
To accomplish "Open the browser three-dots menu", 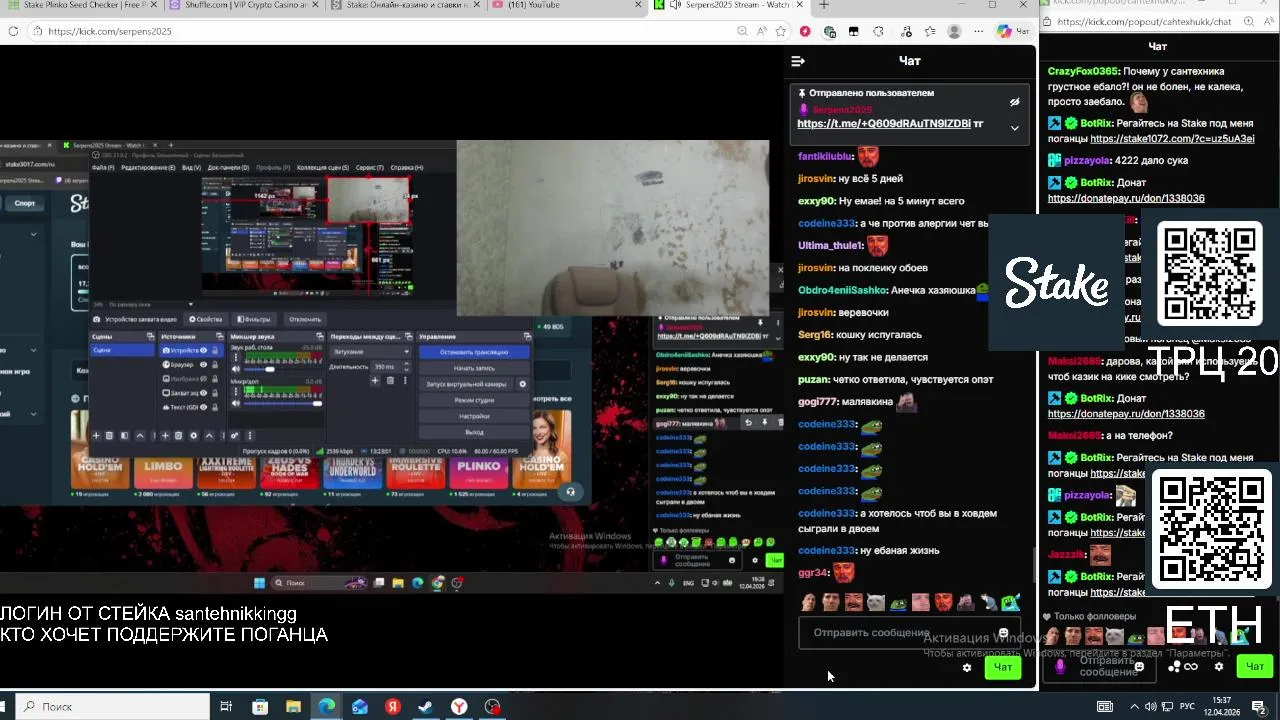I will tap(978, 31).
